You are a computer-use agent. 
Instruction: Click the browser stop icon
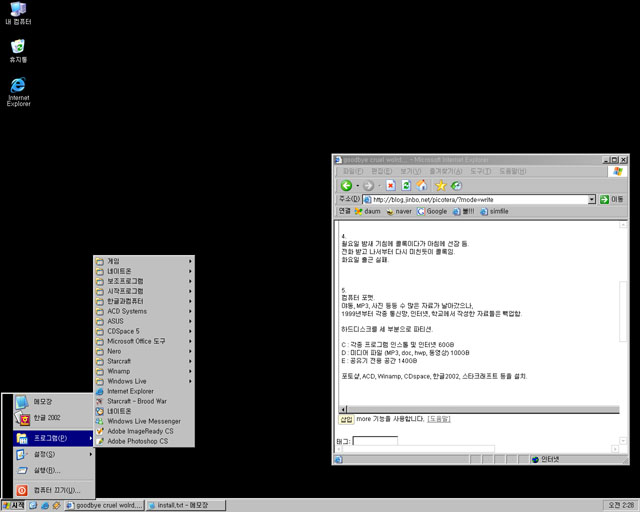[391, 186]
